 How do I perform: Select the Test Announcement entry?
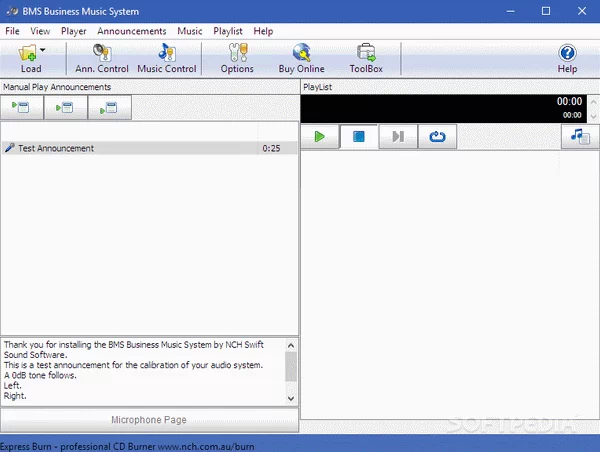point(56,148)
